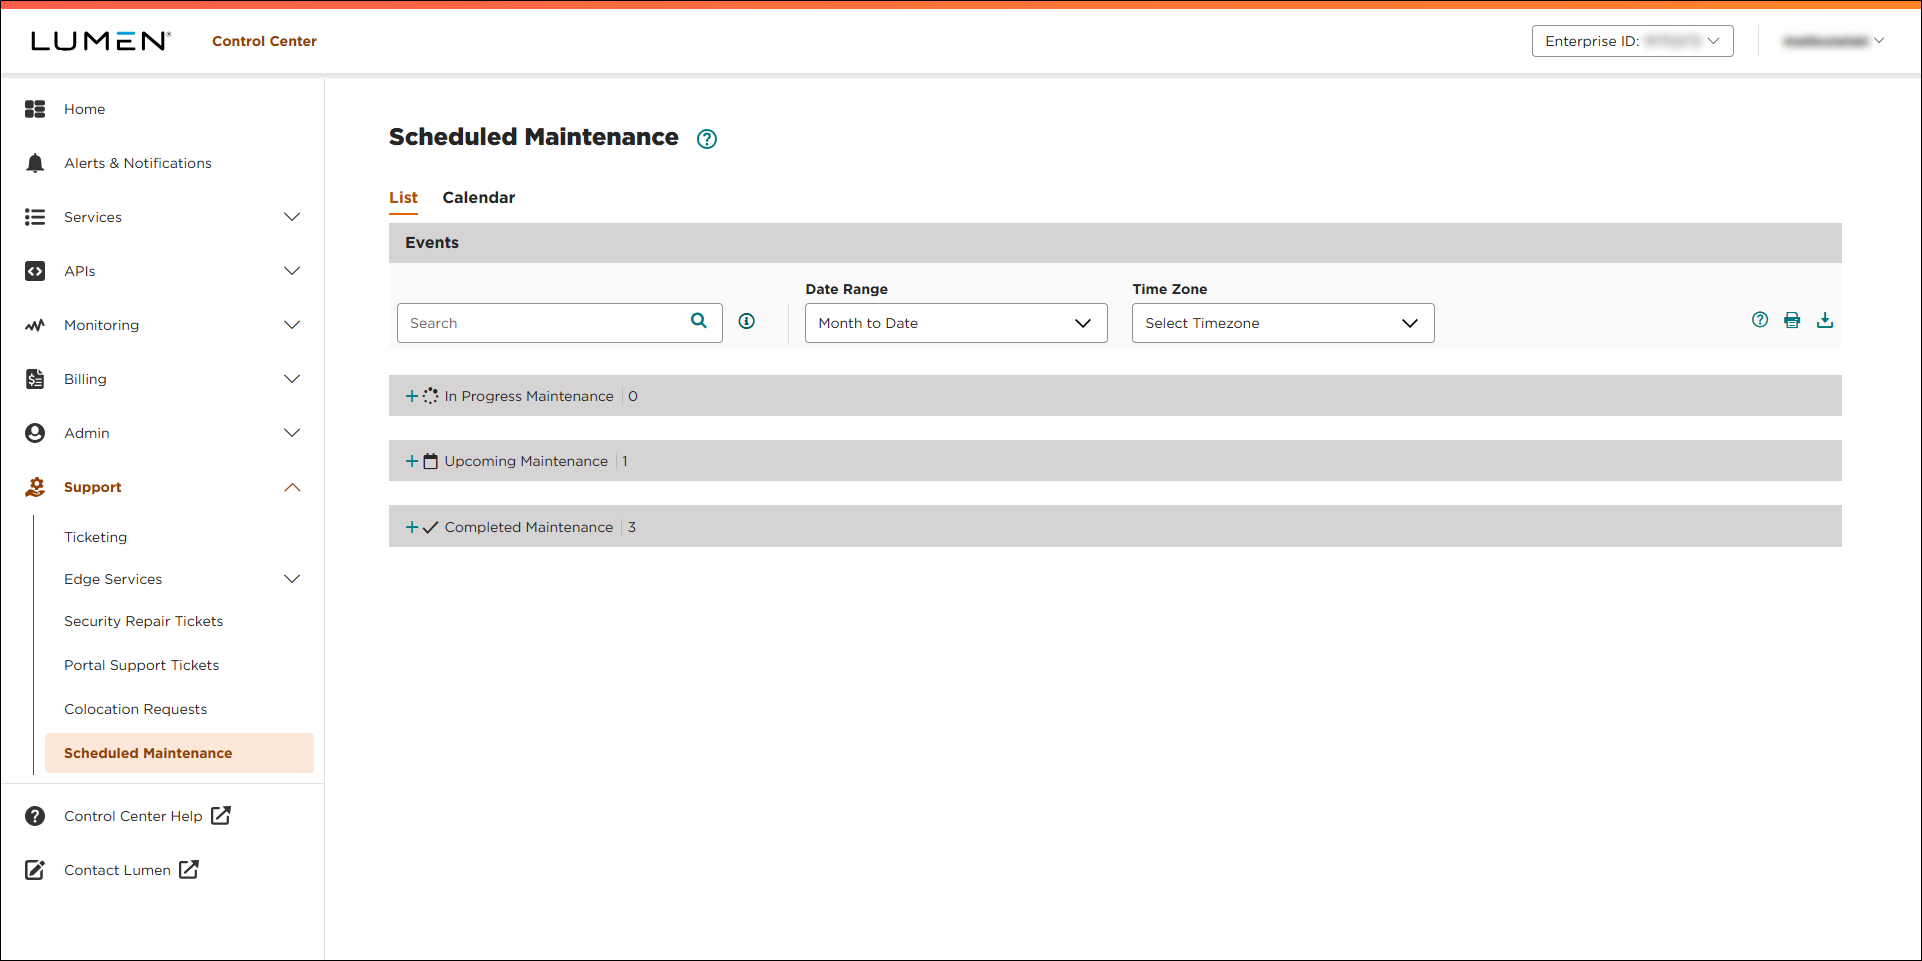This screenshot has width=1922, height=961.
Task: Click the help question mark near the download icon
Action: (x=1759, y=320)
